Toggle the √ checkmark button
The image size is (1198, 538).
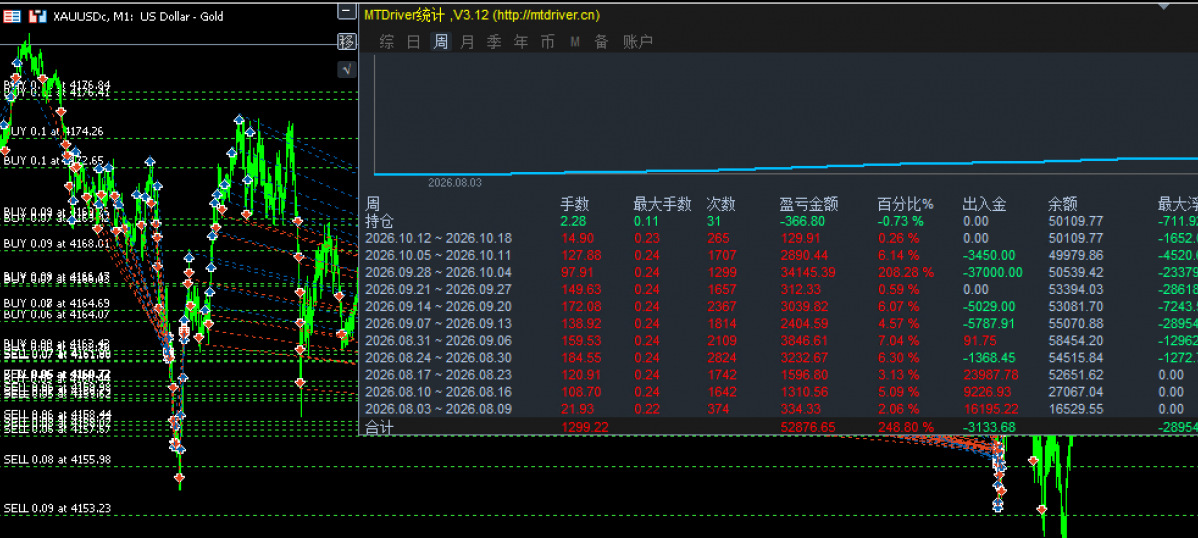coord(348,70)
